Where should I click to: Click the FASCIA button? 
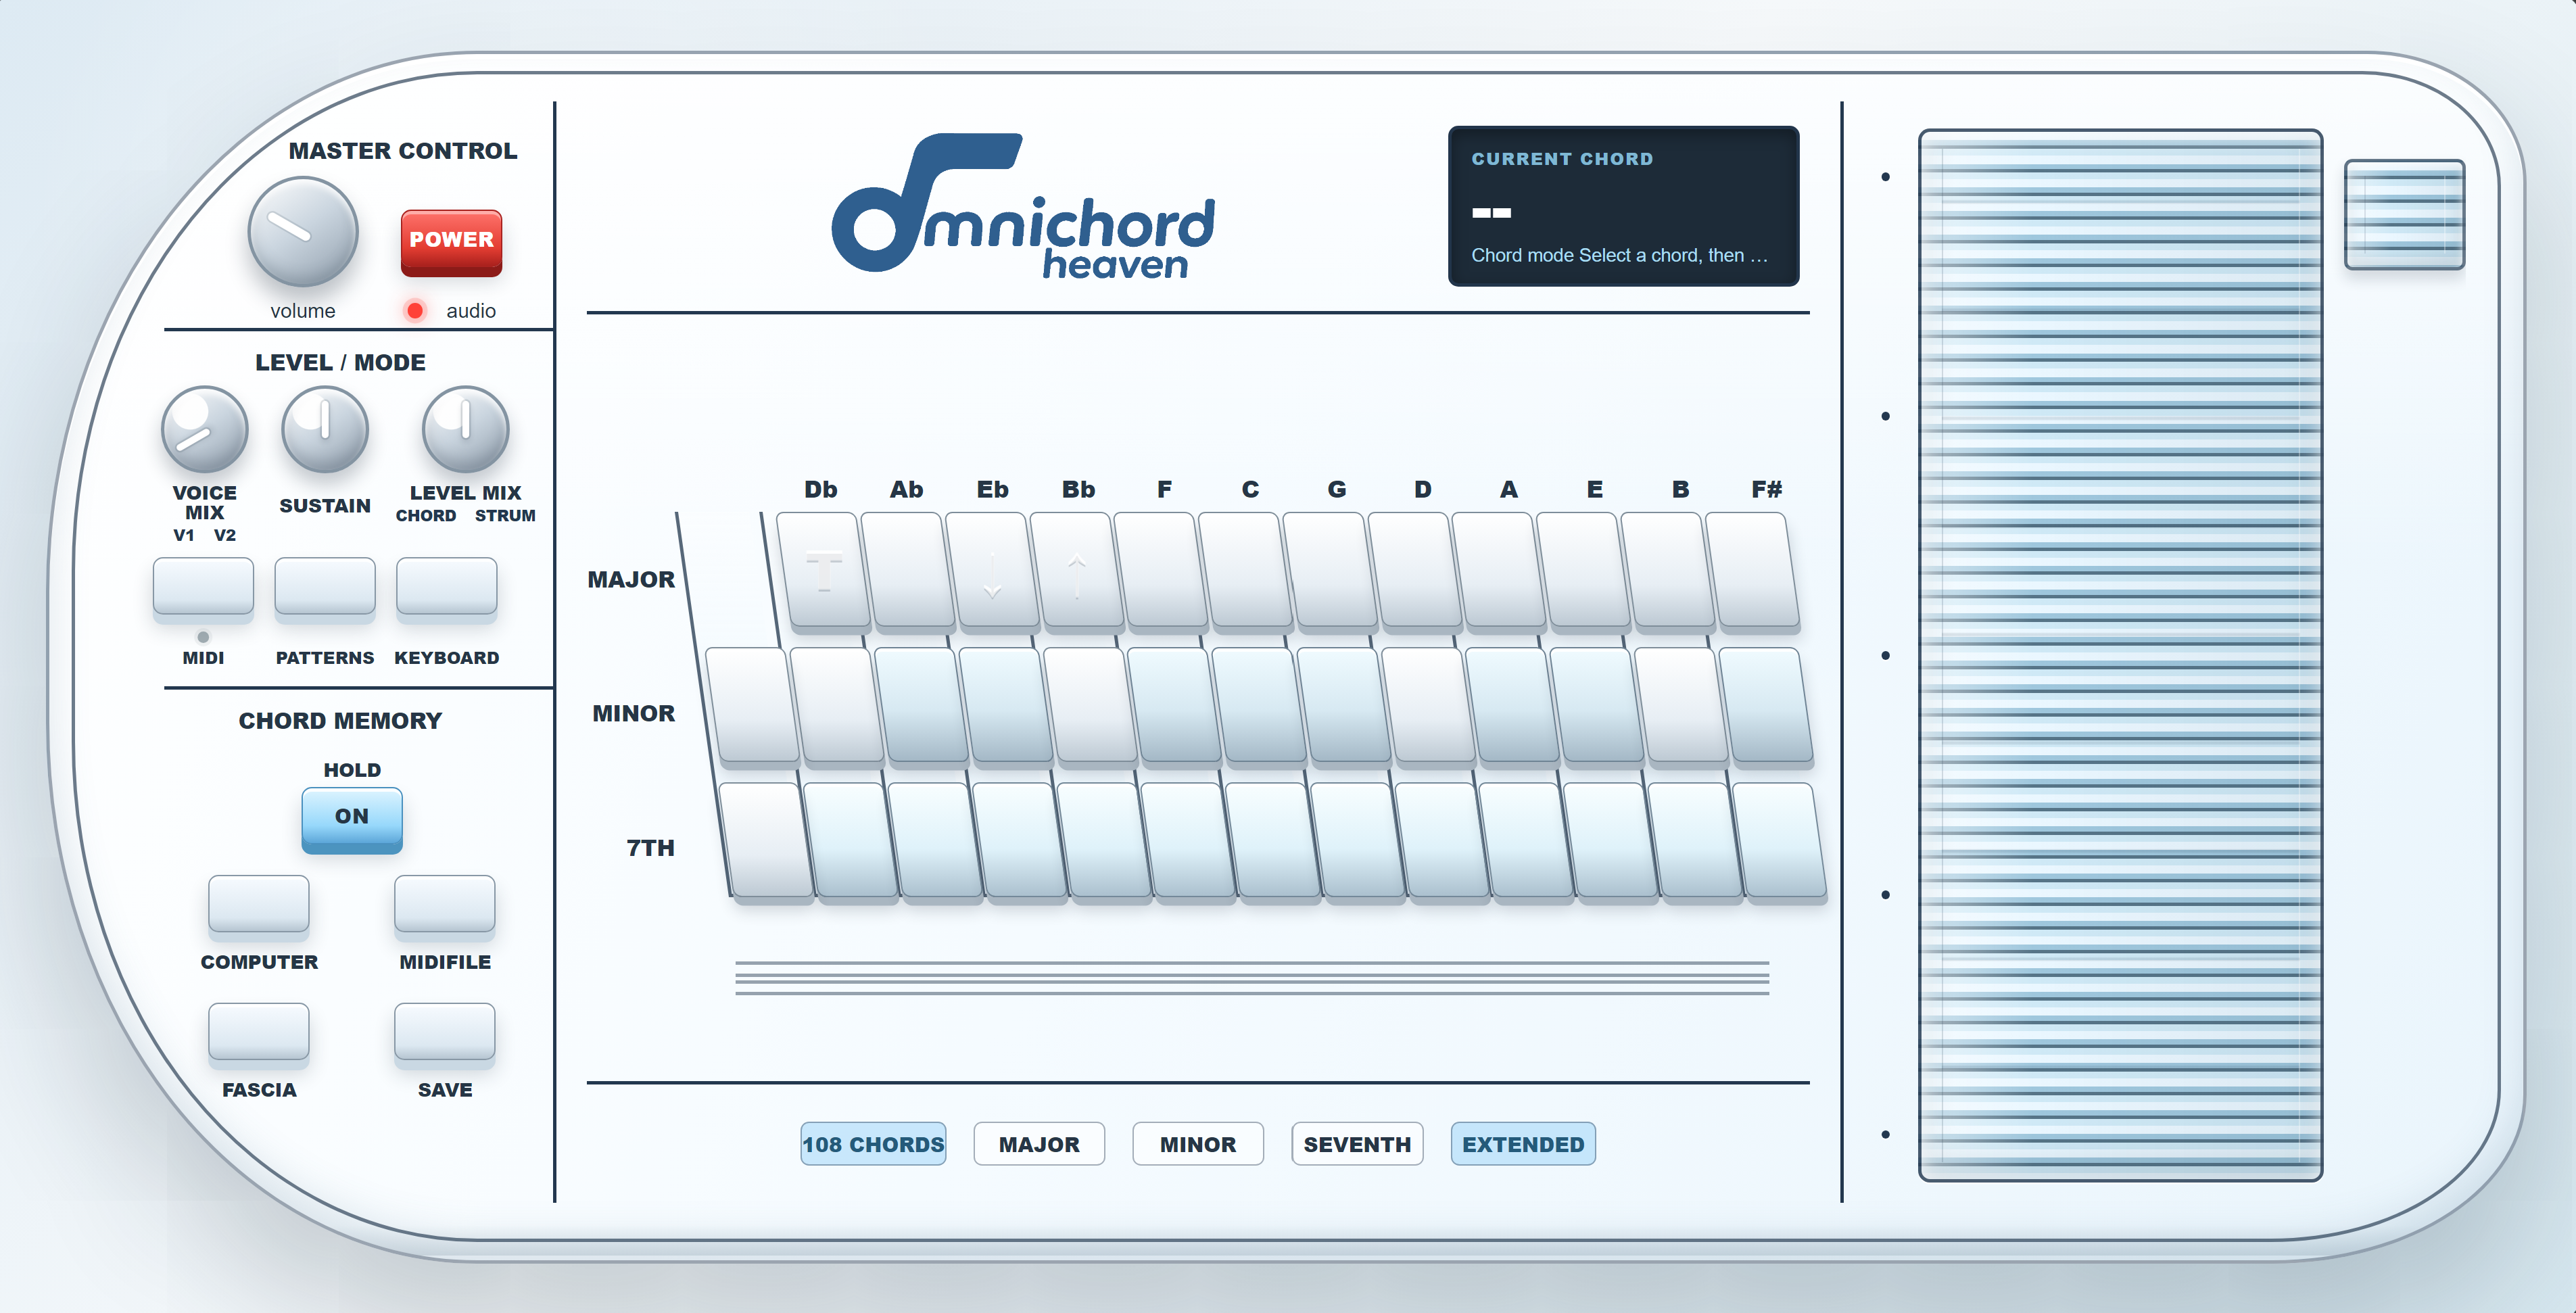pyautogui.click(x=259, y=1035)
